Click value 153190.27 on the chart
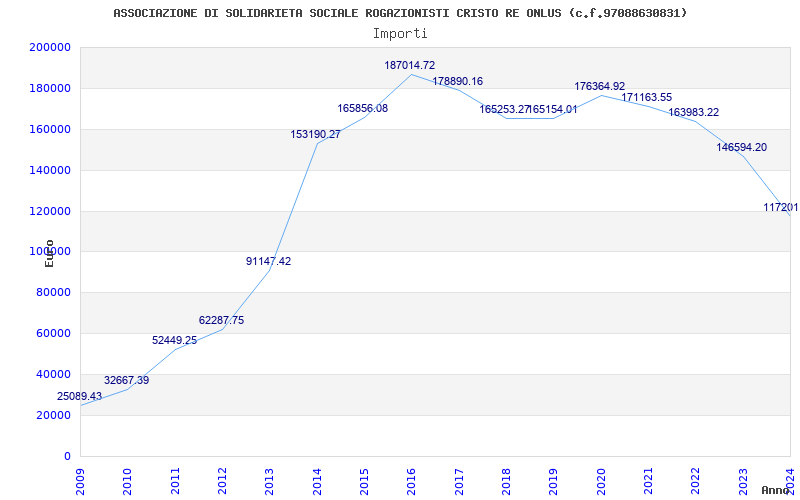The width and height of the screenshot is (800, 500). coord(315,134)
